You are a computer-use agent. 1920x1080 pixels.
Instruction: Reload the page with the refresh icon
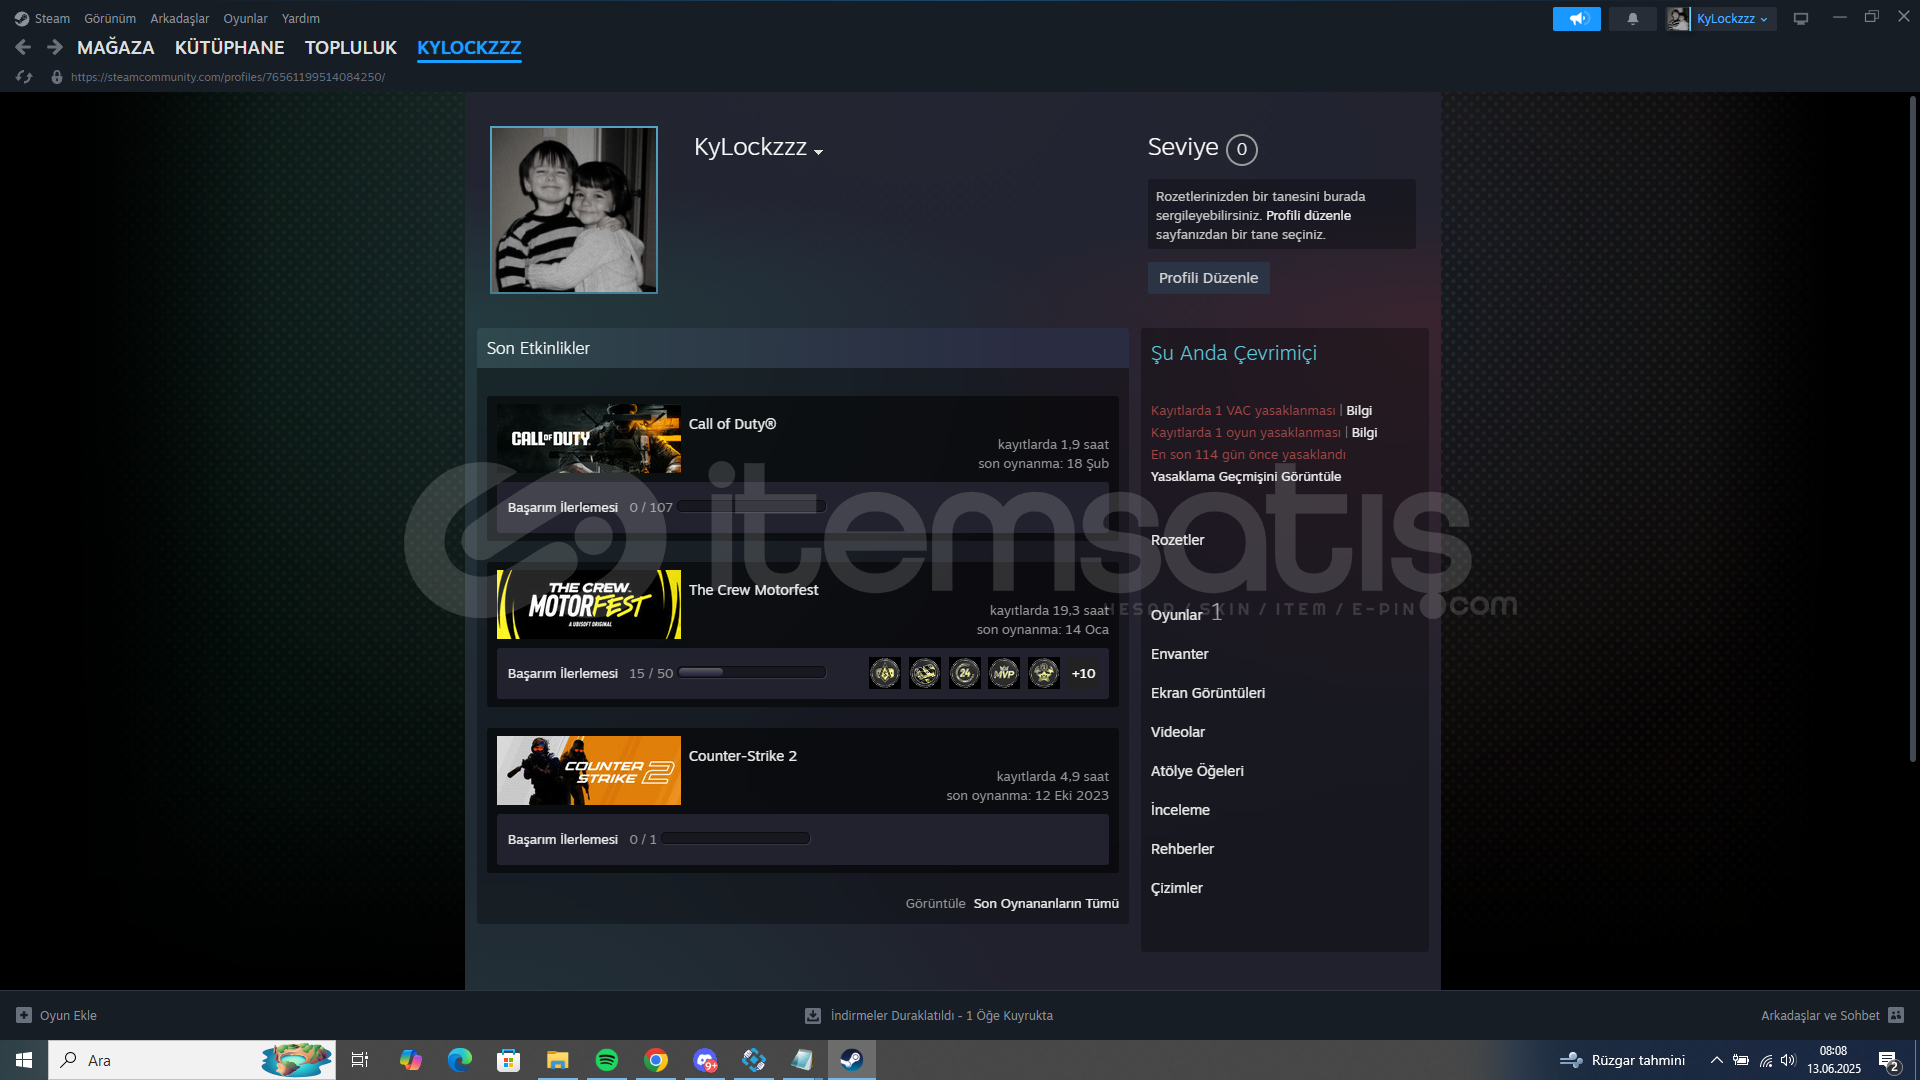point(24,77)
